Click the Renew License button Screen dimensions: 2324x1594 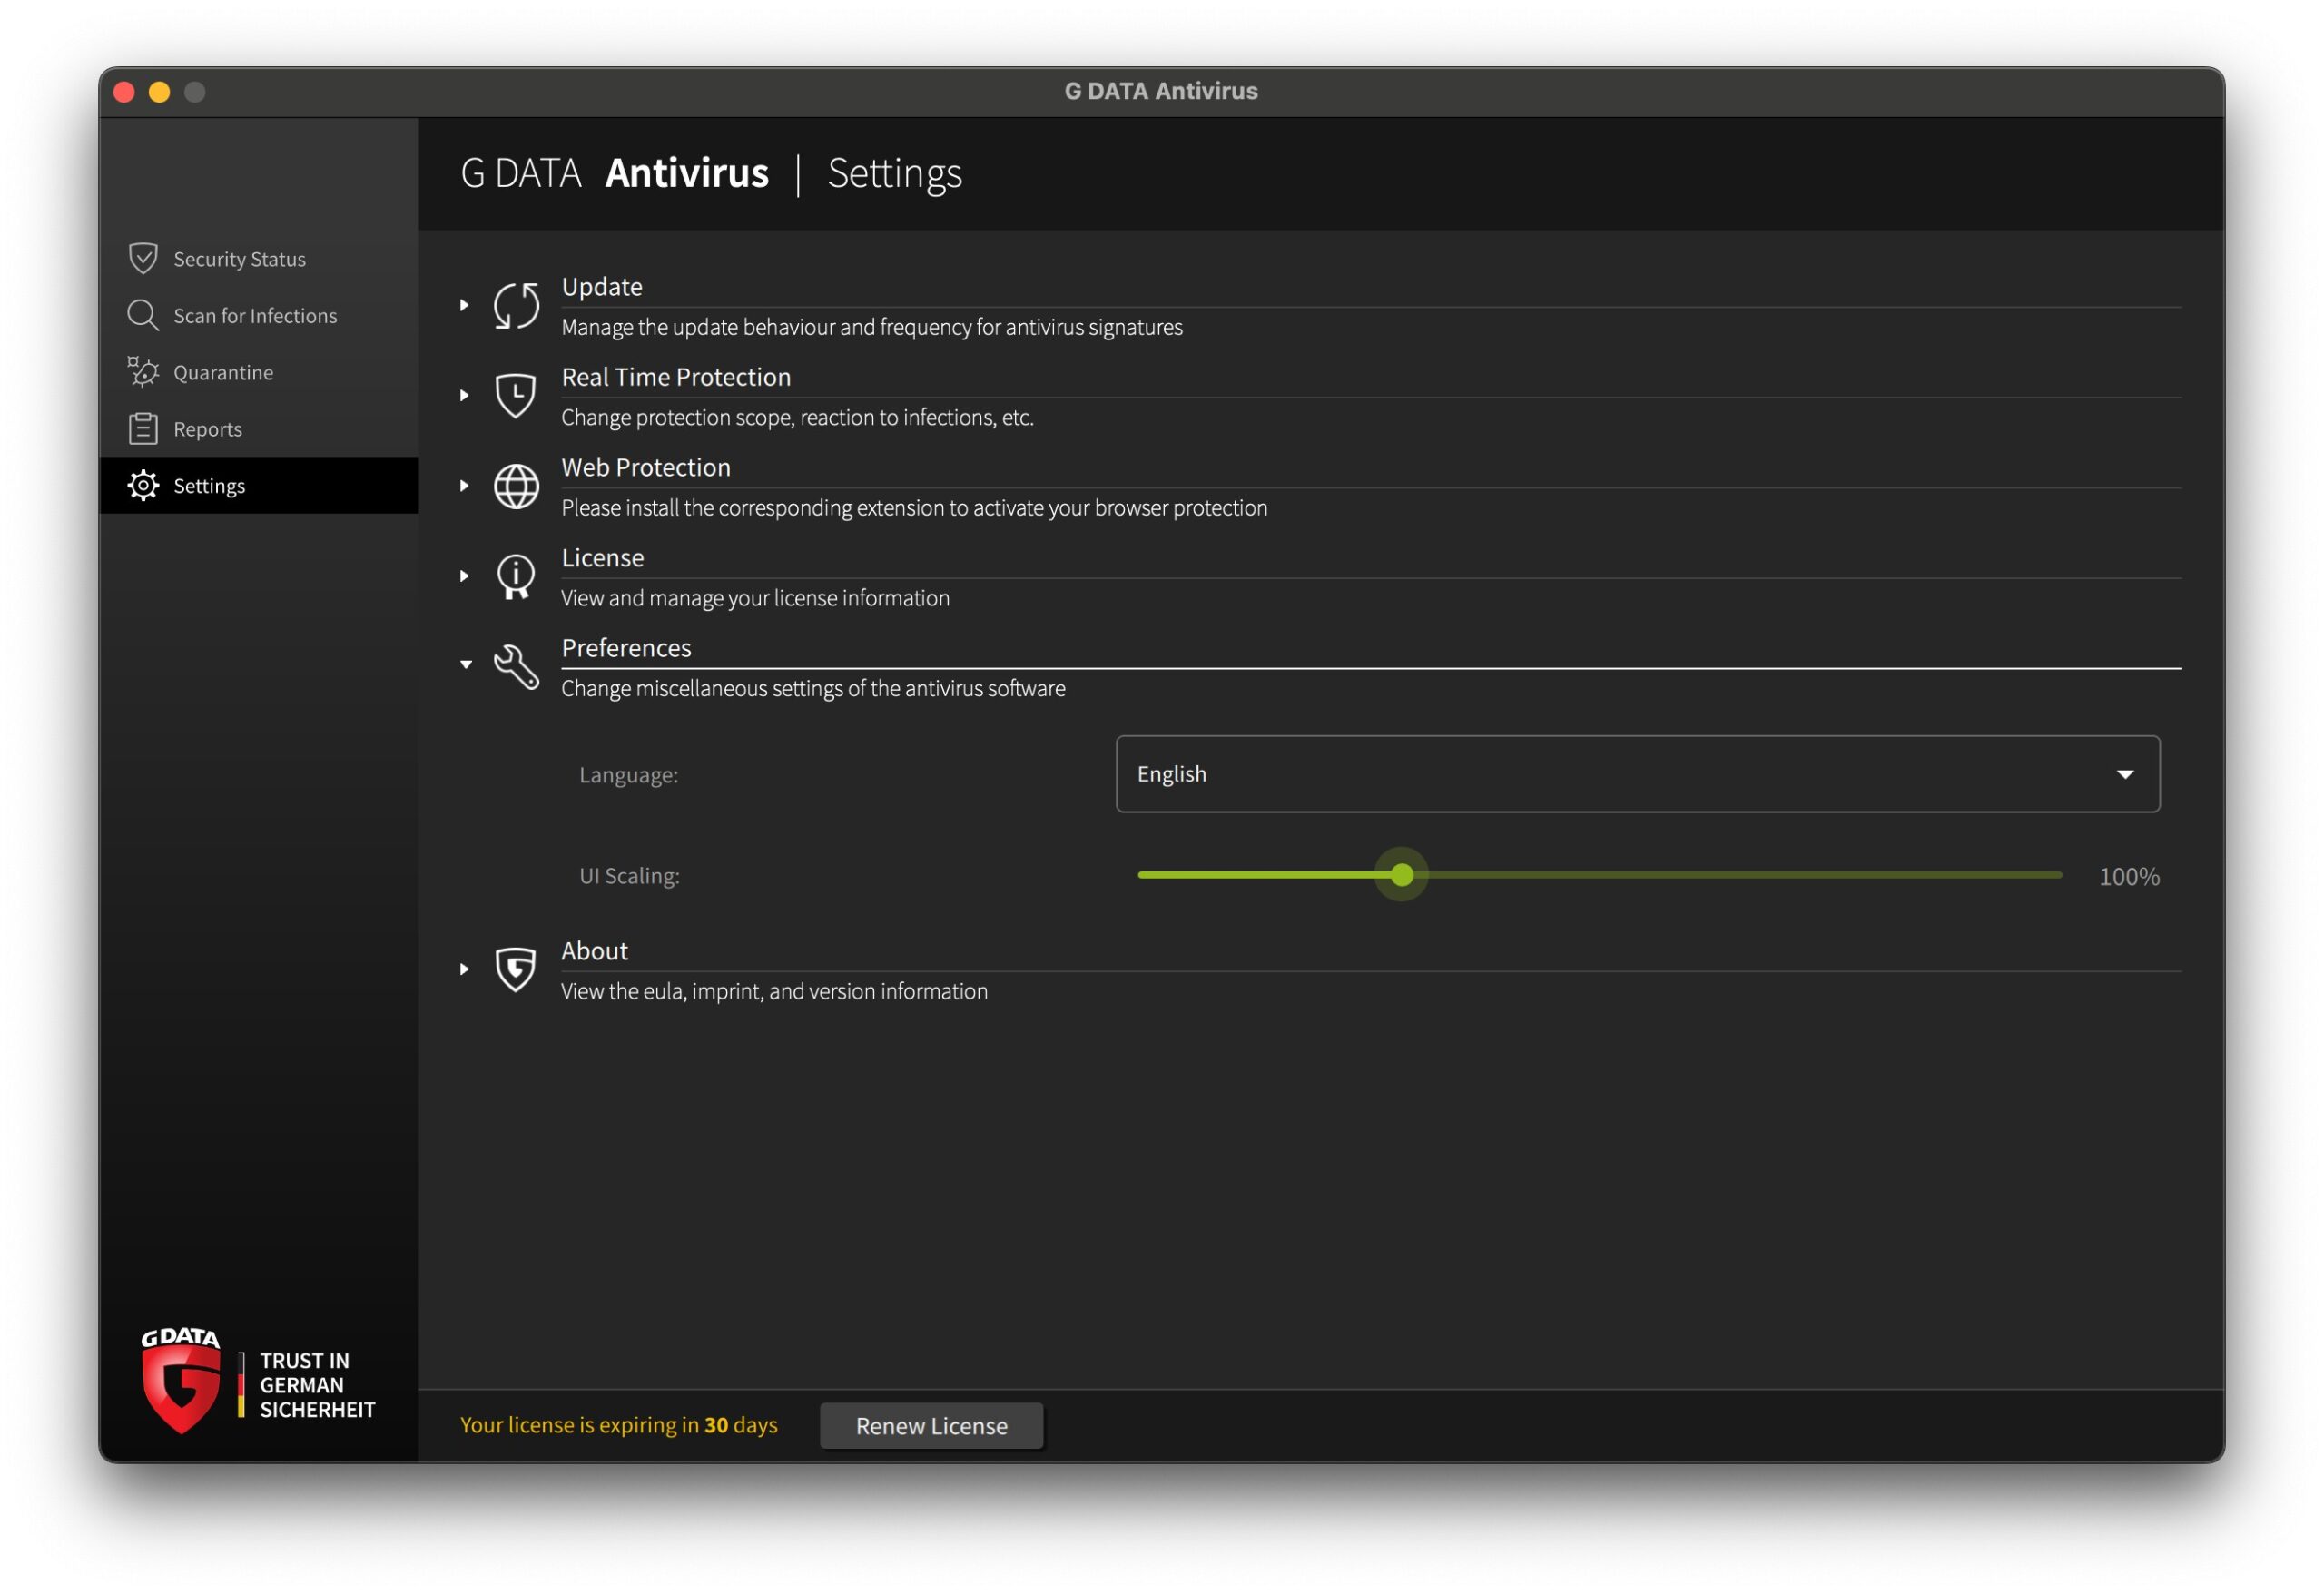click(932, 1426)
